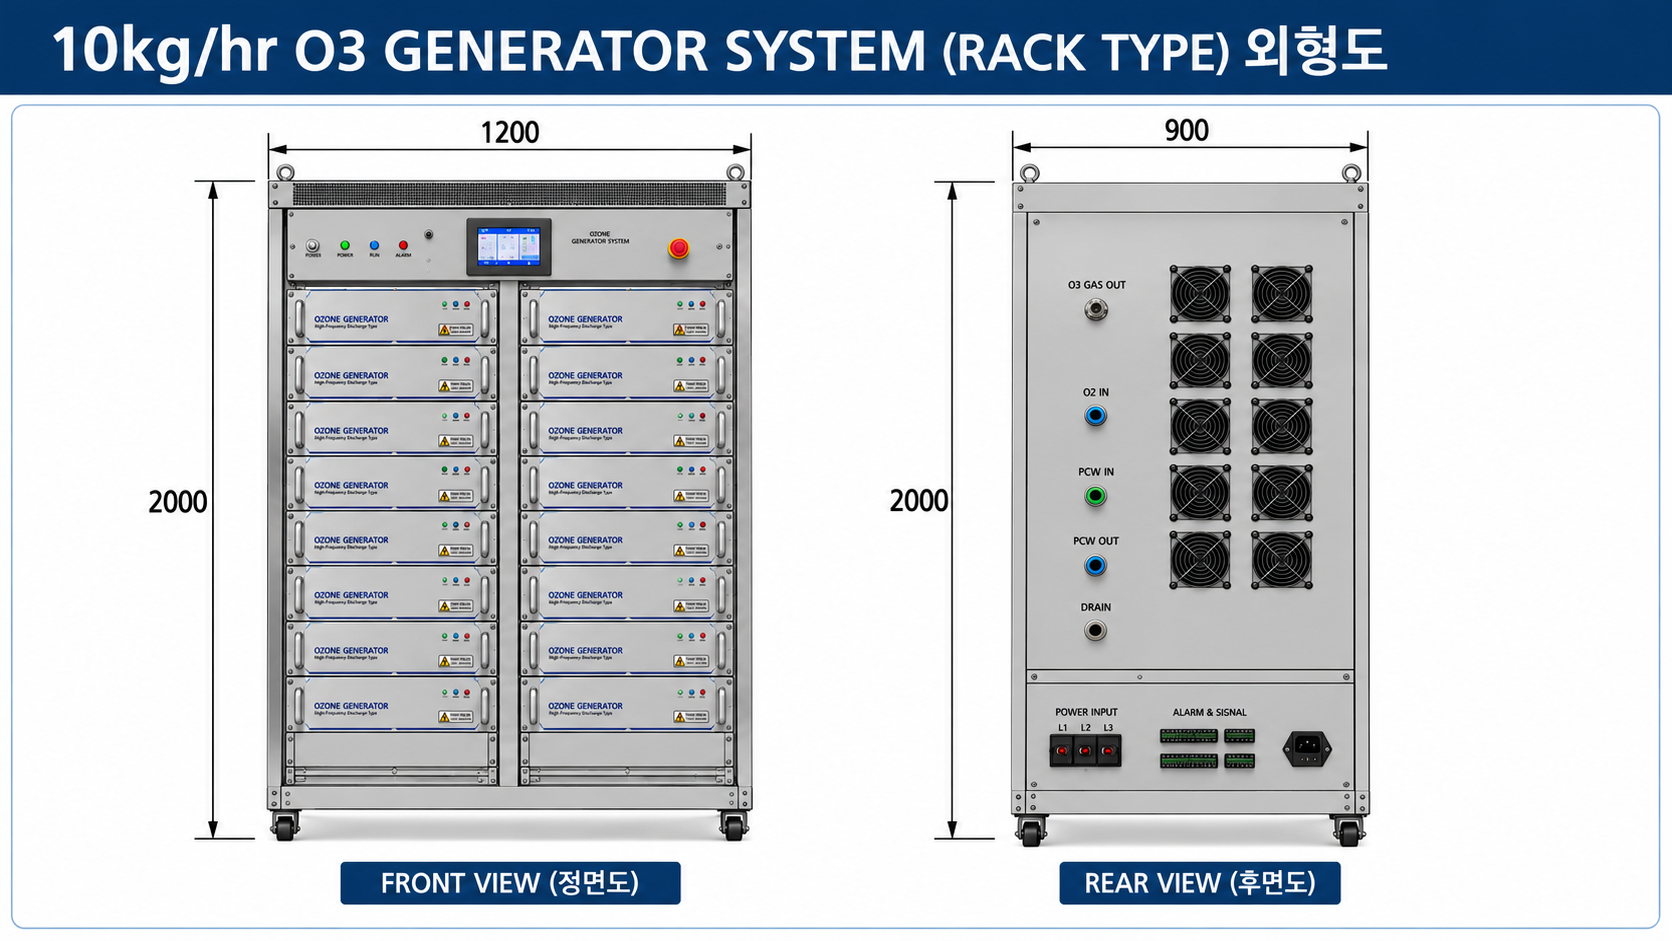
Task: Select the blue PCW OUT port
Action: [1096, 566]
